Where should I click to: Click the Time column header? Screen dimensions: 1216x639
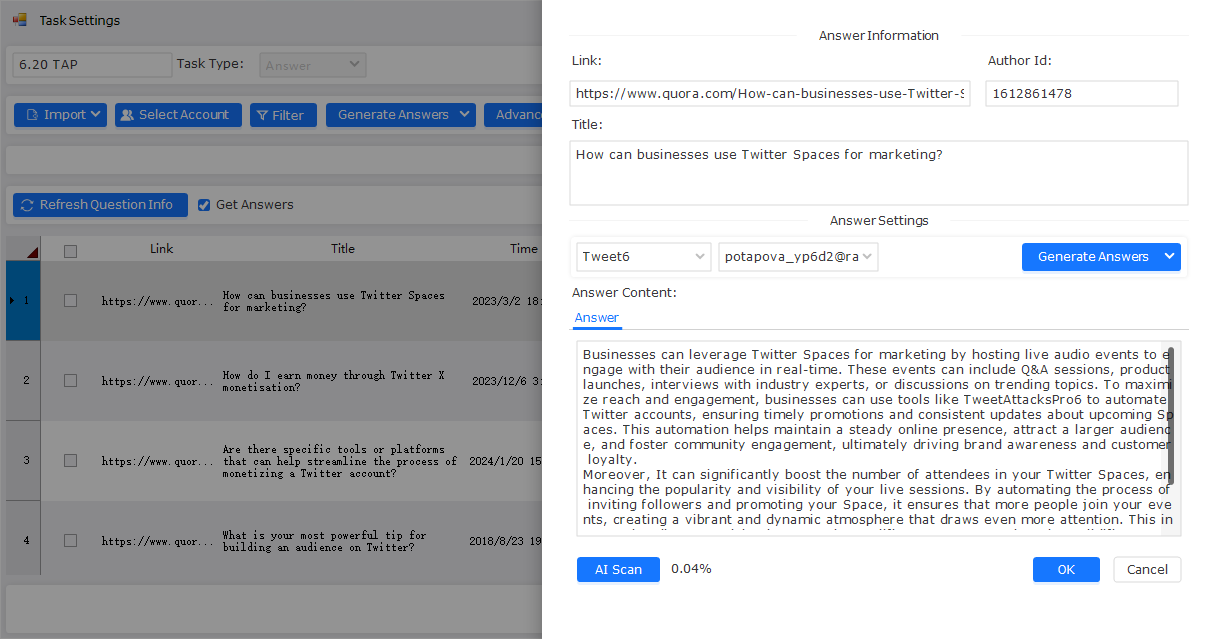click(x=523, y=249)
